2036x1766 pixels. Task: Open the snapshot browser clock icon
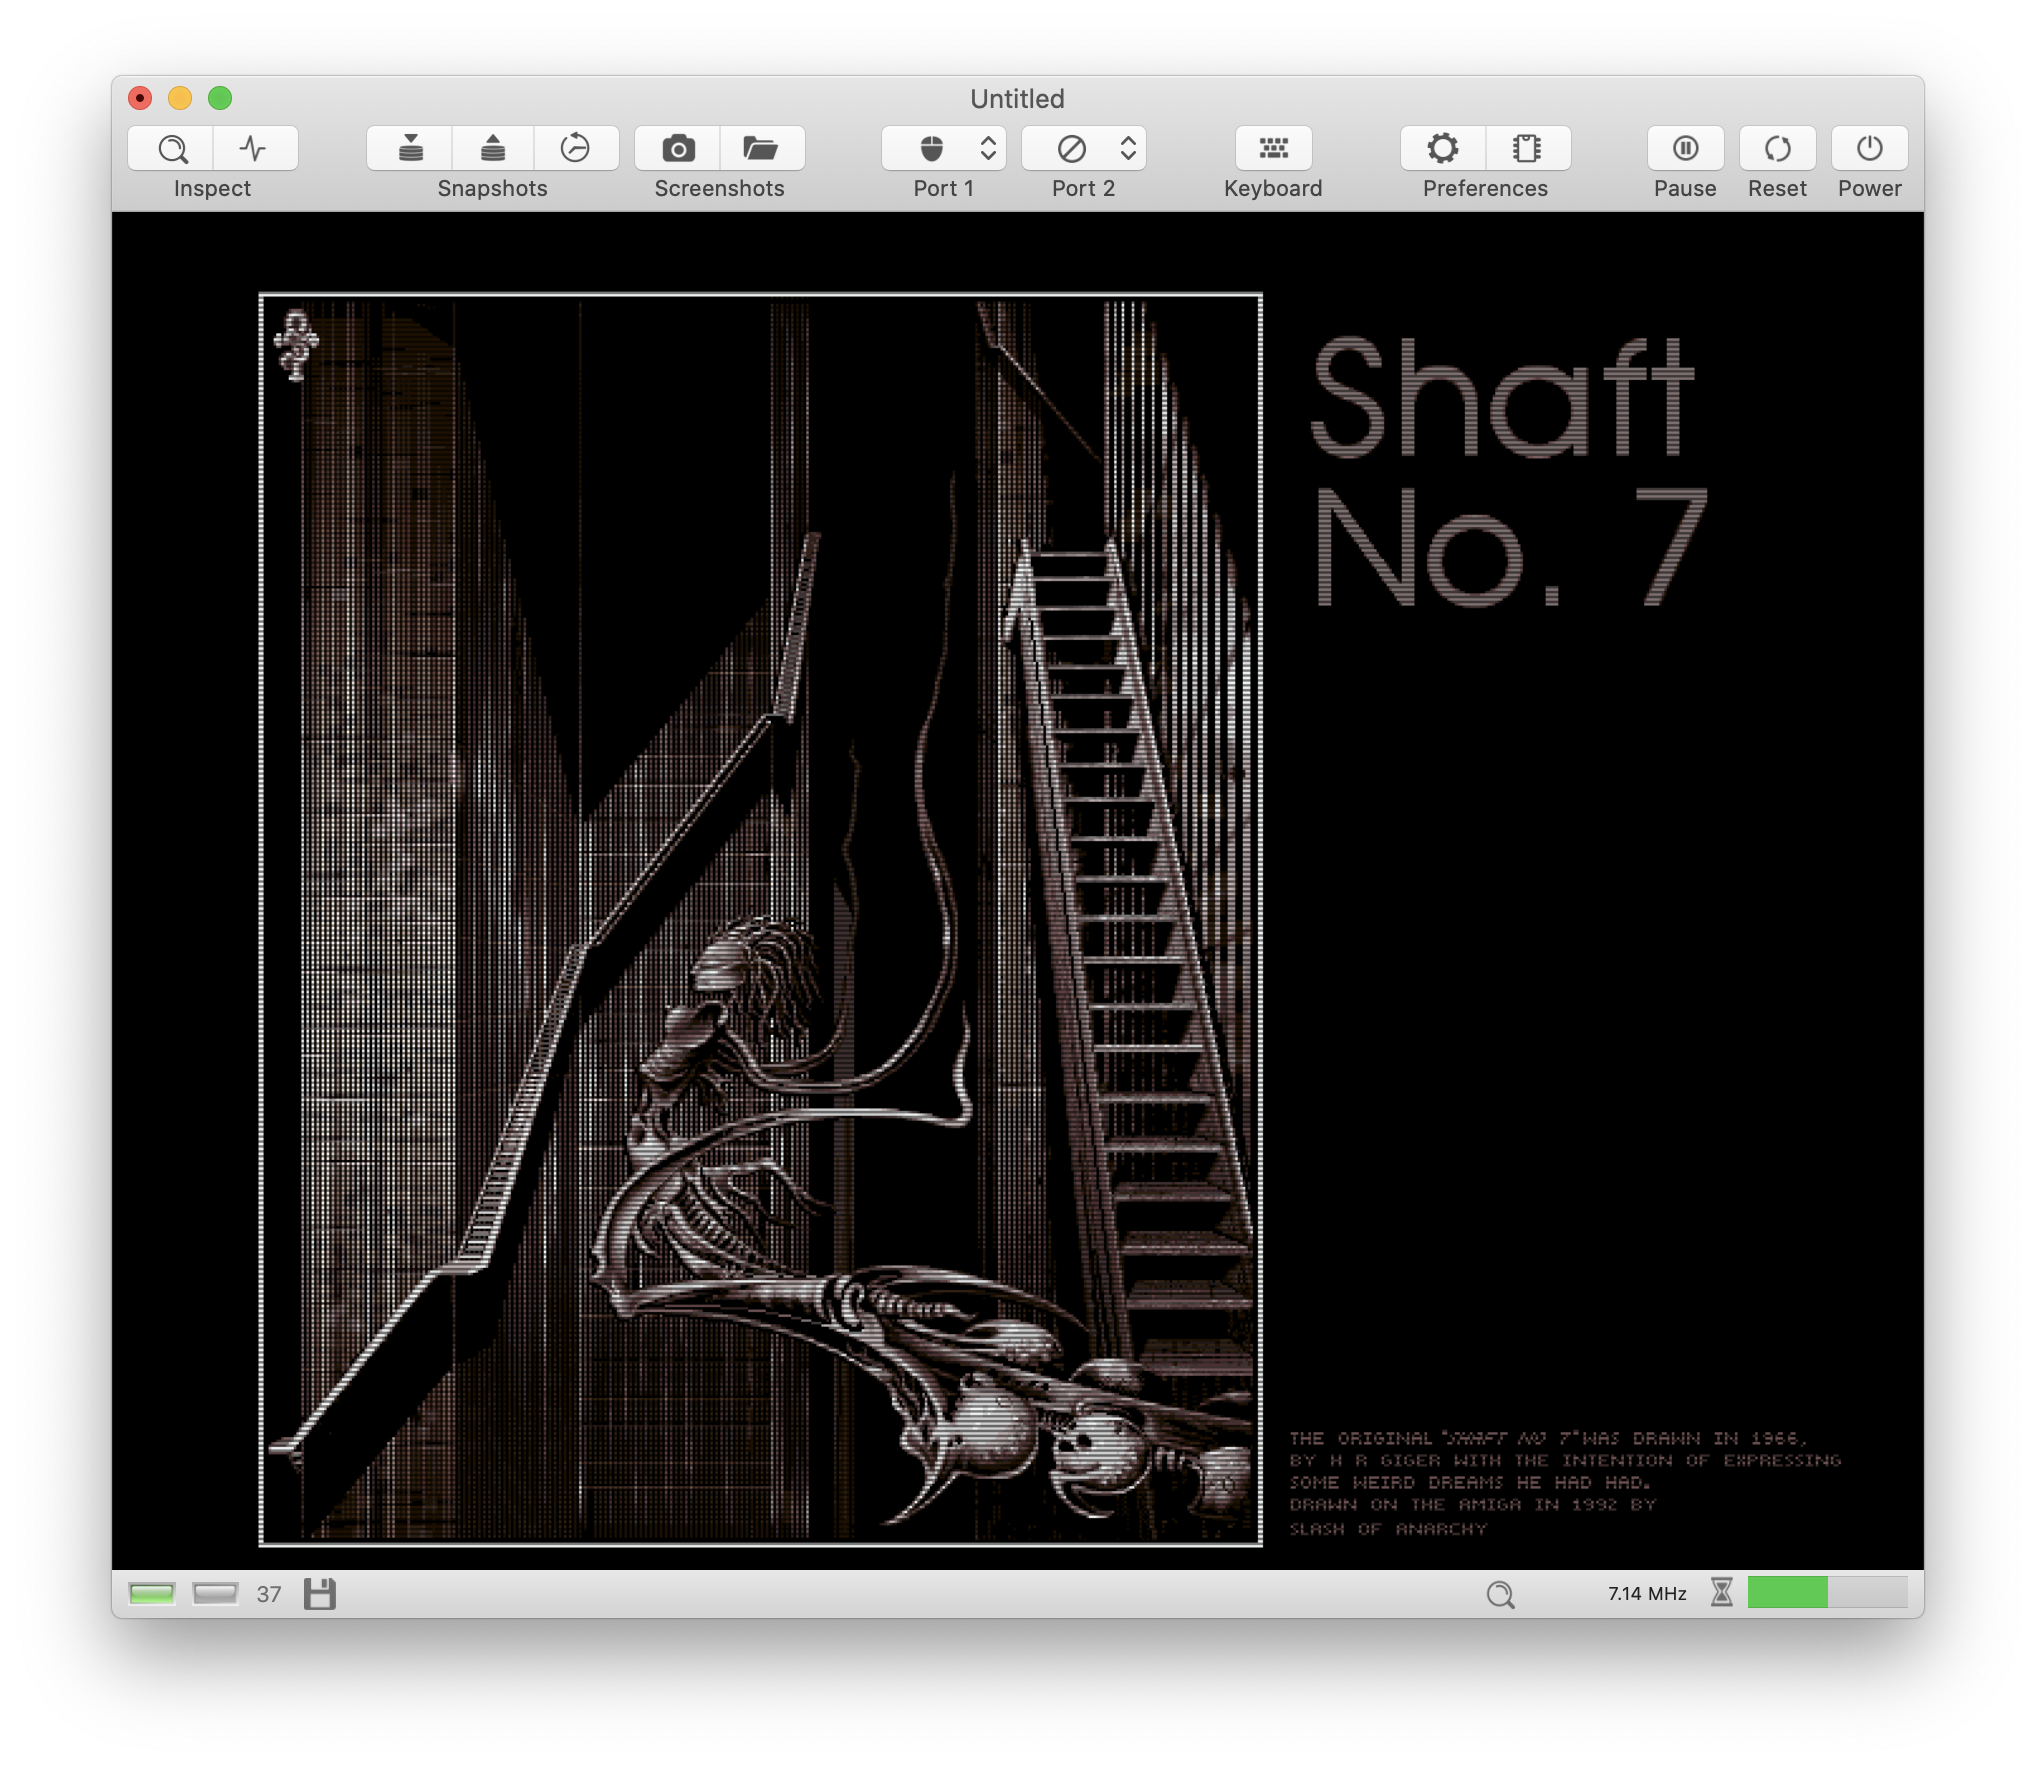tap(576, 148)
